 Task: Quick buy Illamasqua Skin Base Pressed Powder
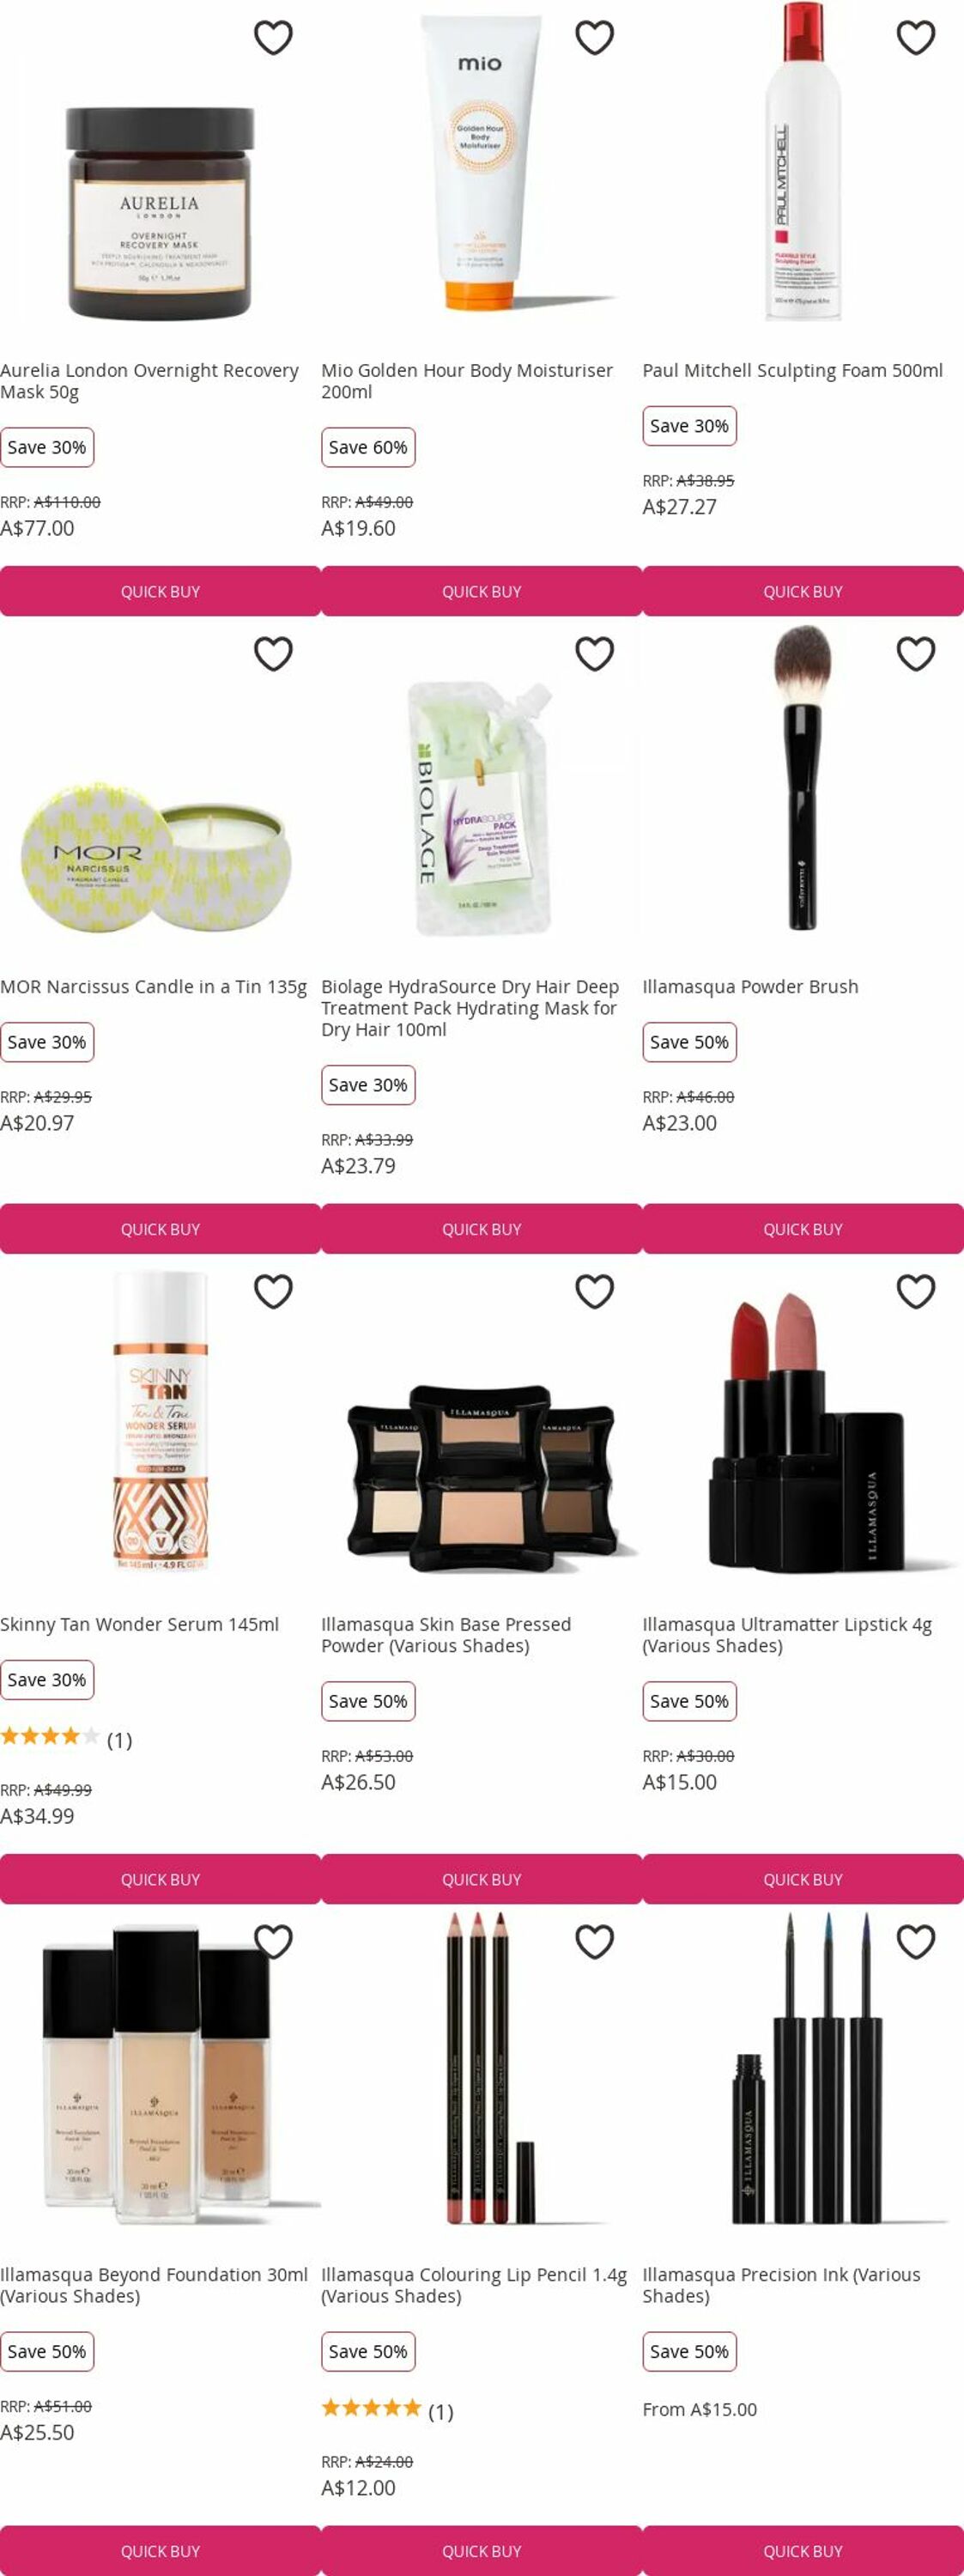pos(481,1879)
